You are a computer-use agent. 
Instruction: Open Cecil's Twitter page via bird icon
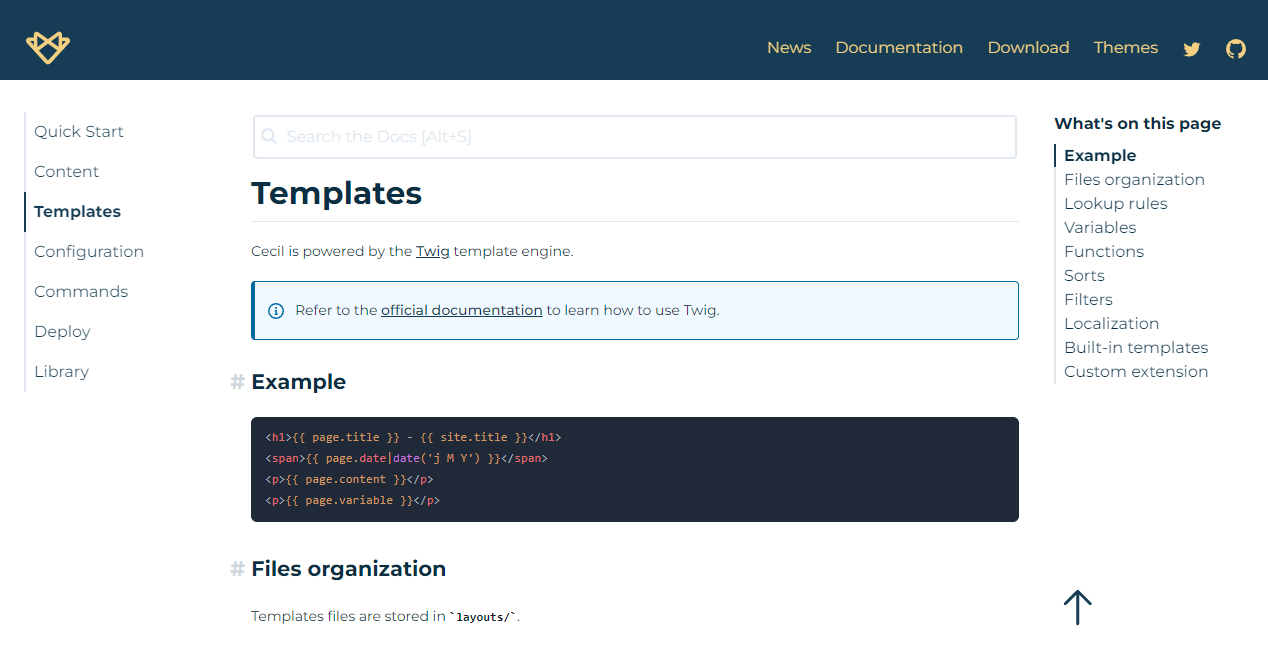click(1191, 48)
